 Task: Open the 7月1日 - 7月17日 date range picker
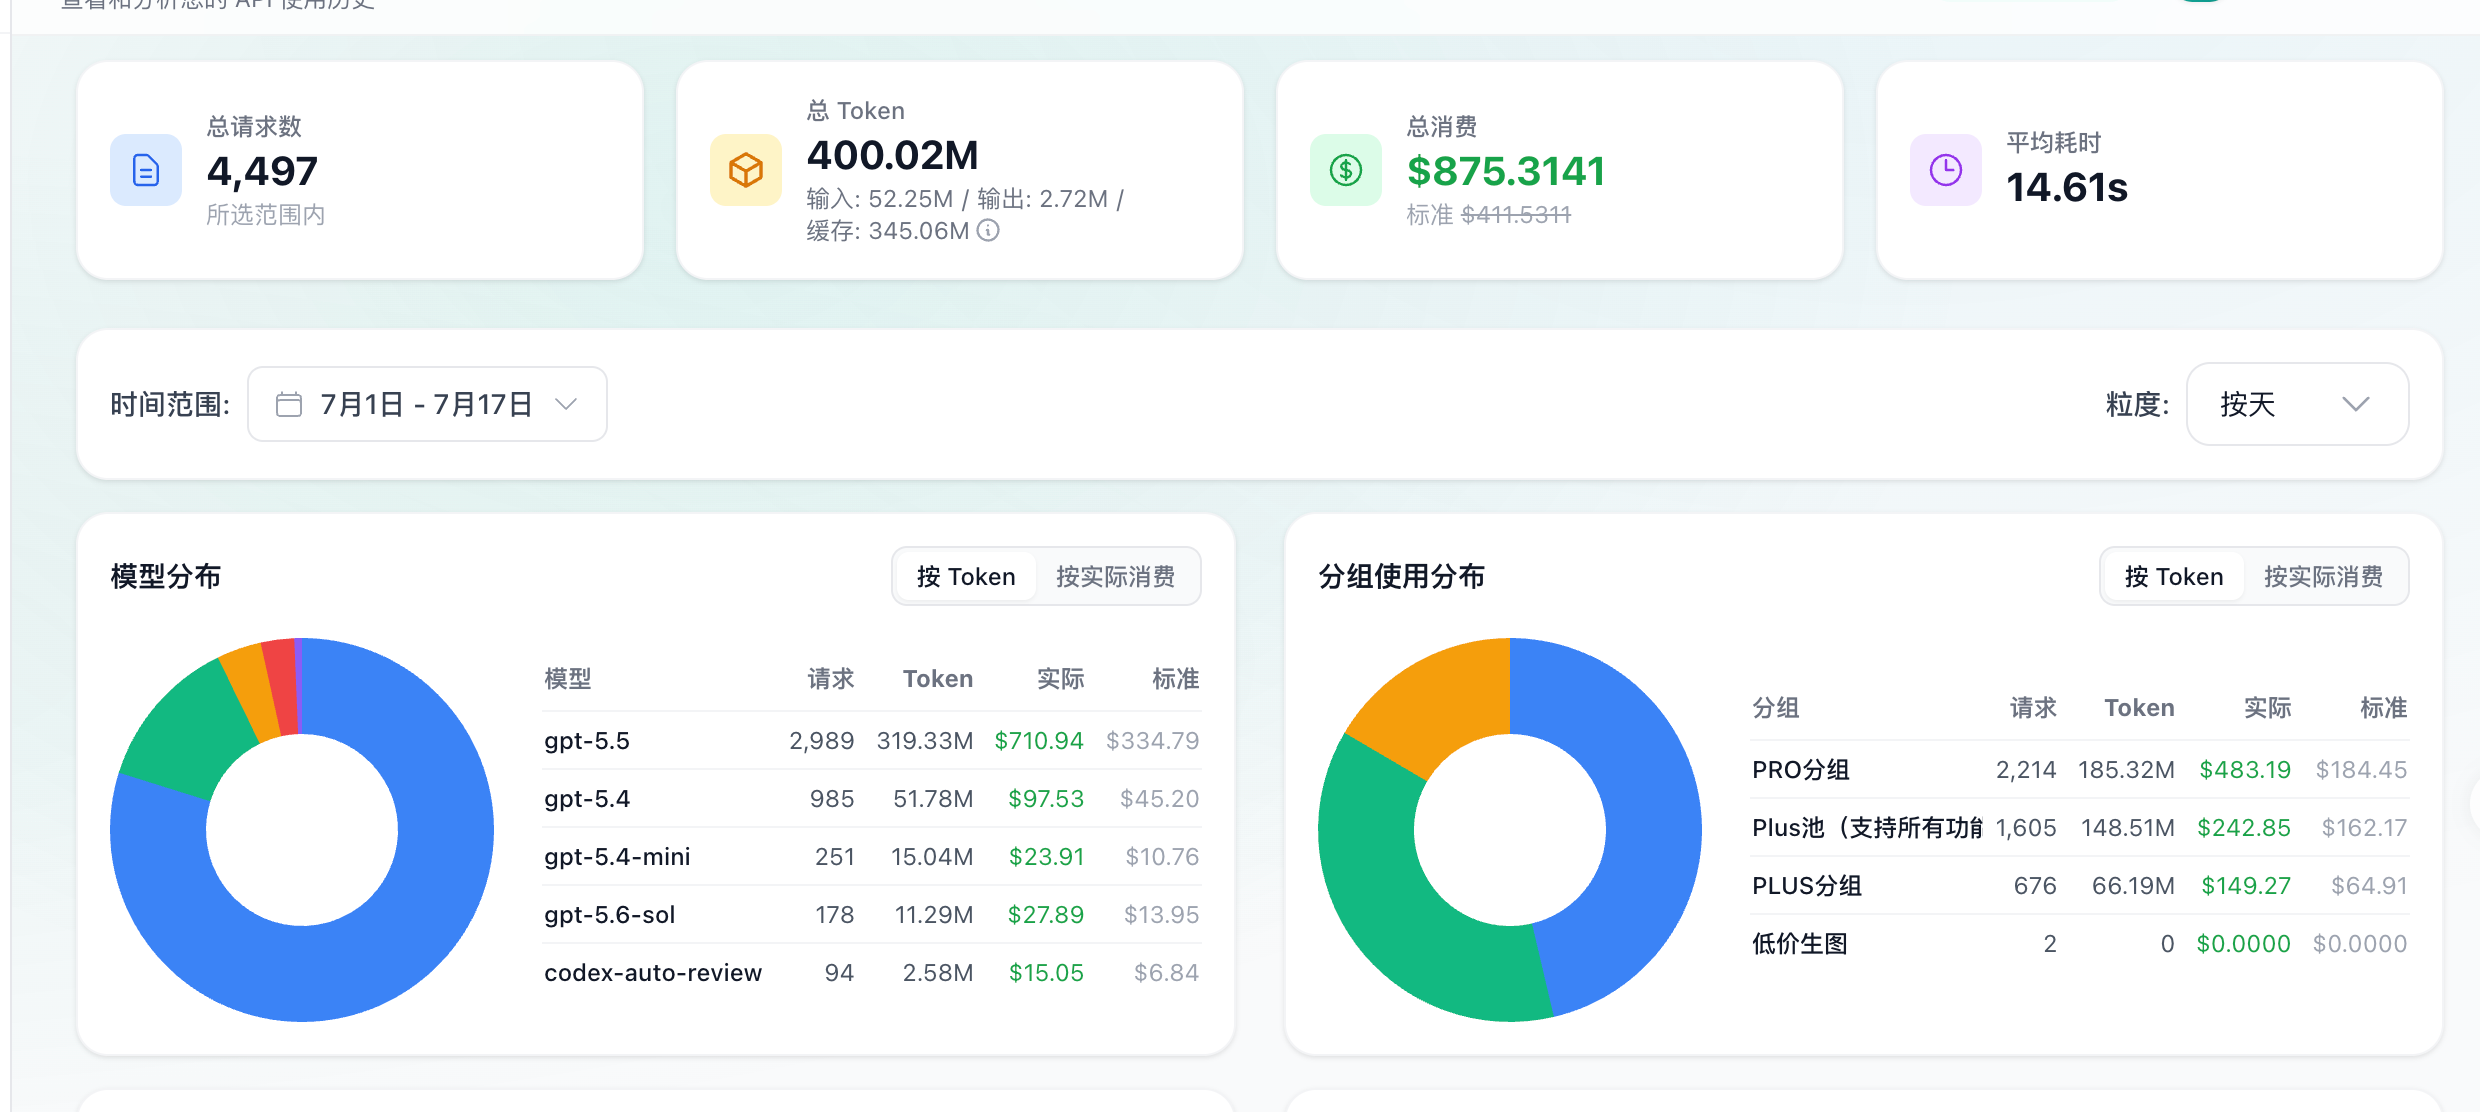(x=427, y=404)
